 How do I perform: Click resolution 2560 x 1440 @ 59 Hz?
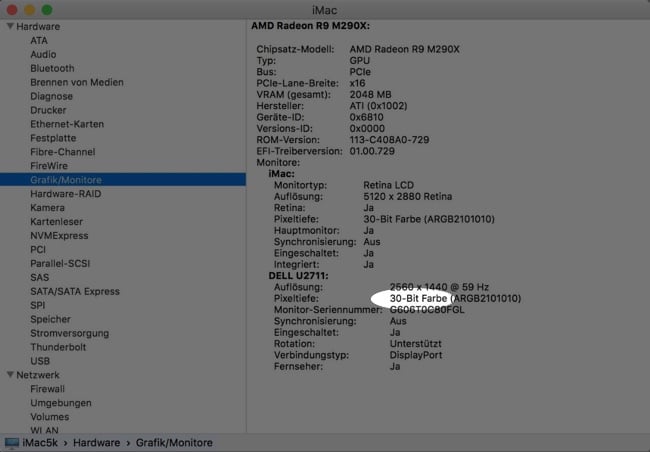(439, 287)
